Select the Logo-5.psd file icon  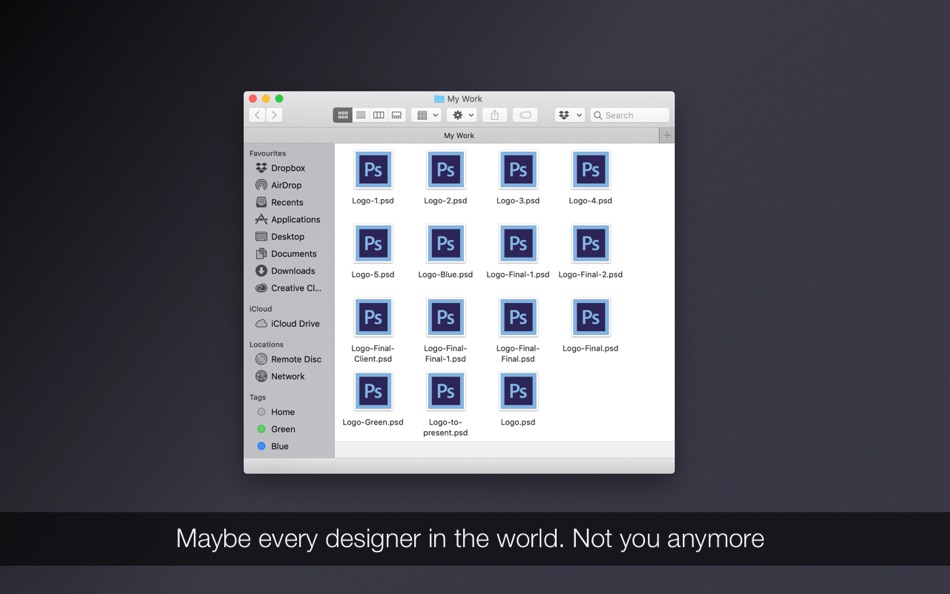point(373,244)
